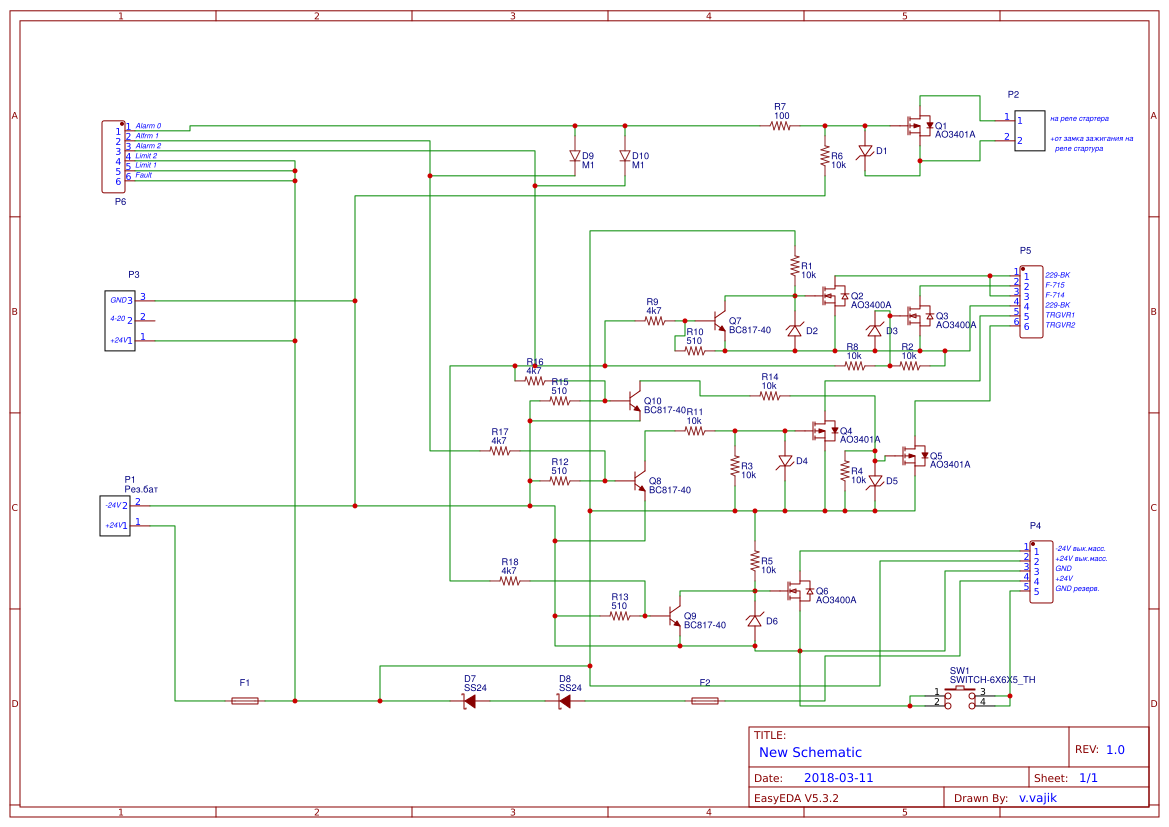1169x827 pixels.
Task: Select the D8 SS24 diode symbol
Action: pos(564,701)
